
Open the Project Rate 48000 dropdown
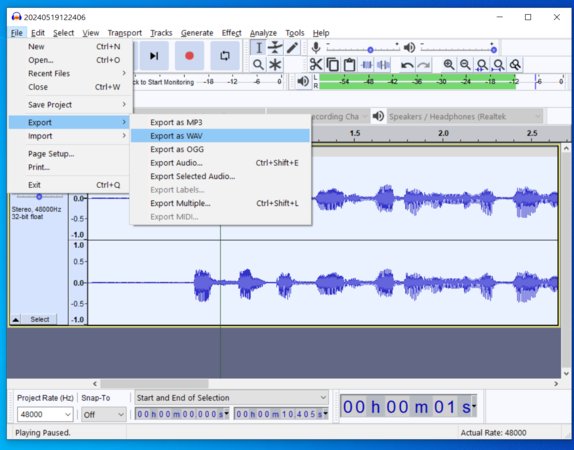[45, 414]
